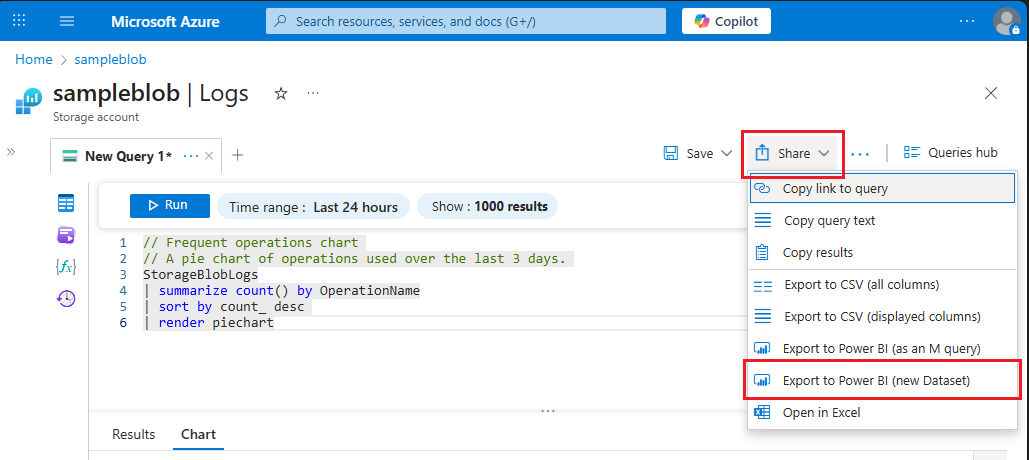
Task: Open the ellipsis next to the page title
Action: 313,94
